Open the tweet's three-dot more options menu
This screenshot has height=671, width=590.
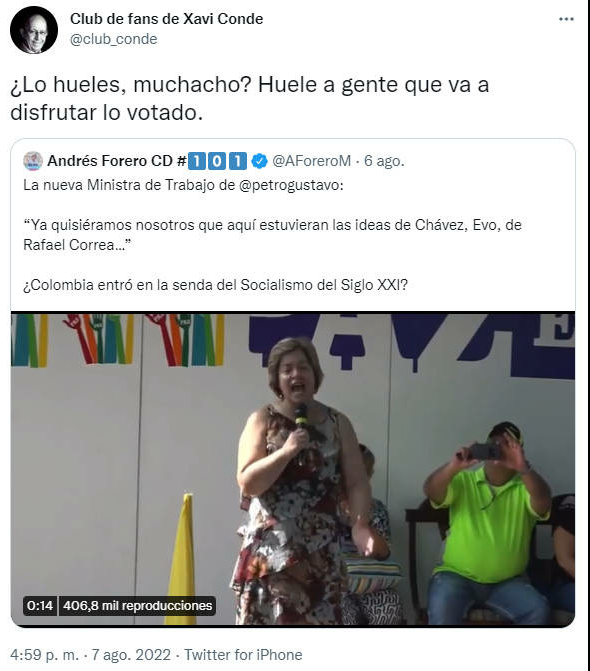pos(566,19)
